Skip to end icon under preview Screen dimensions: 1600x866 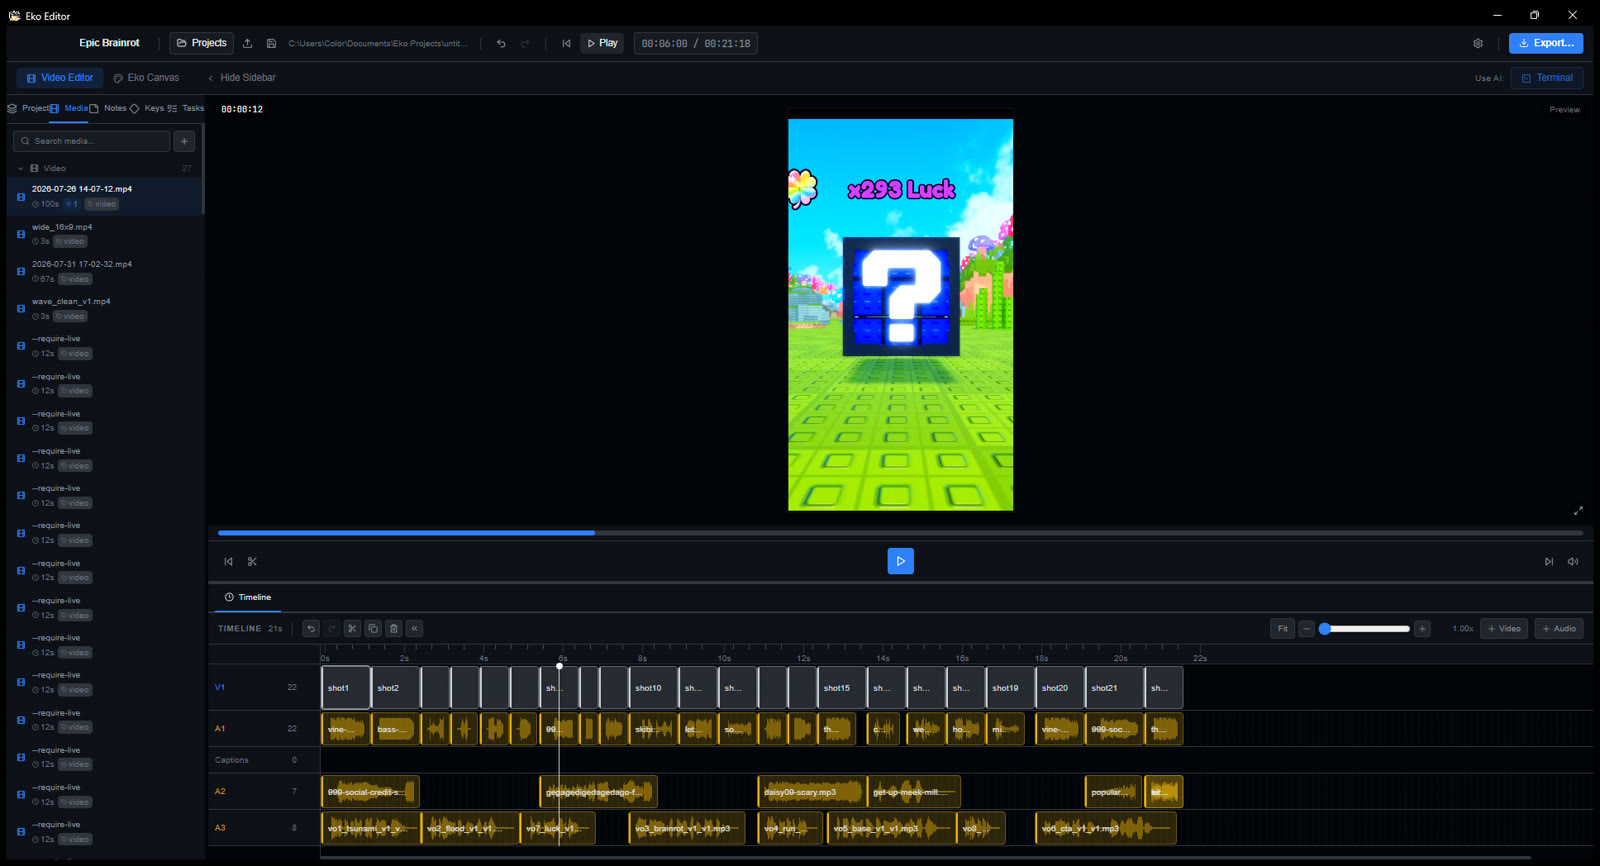[x=1549, y=561]
